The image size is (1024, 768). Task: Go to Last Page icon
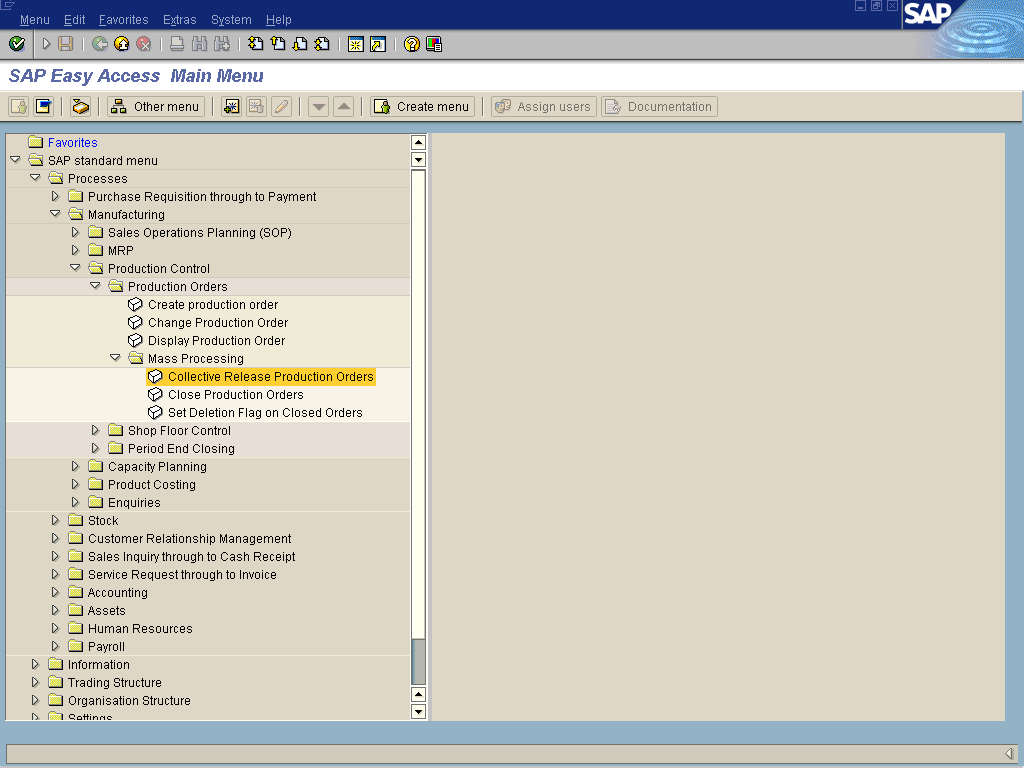pyautogui.click(x=322, y=44)
